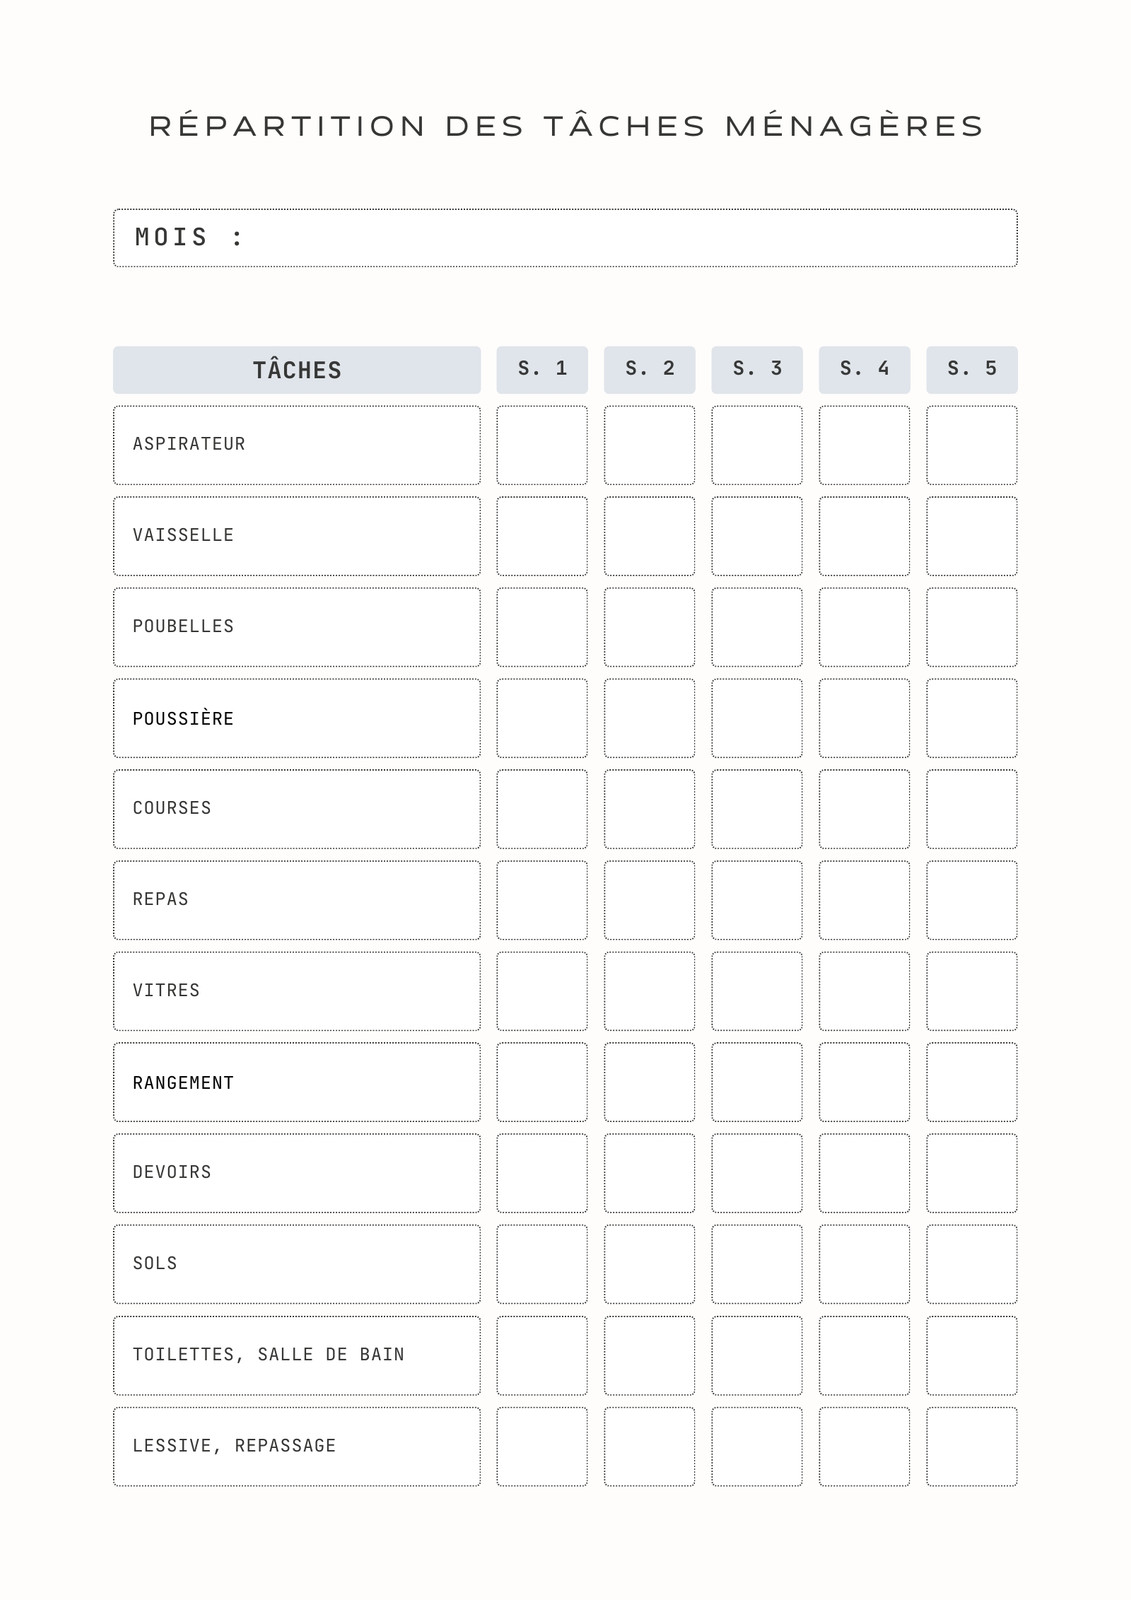Check the Vaisselle box for S. 3
The width and height of the screenshot is (1131, 1600).
[757, 536]
